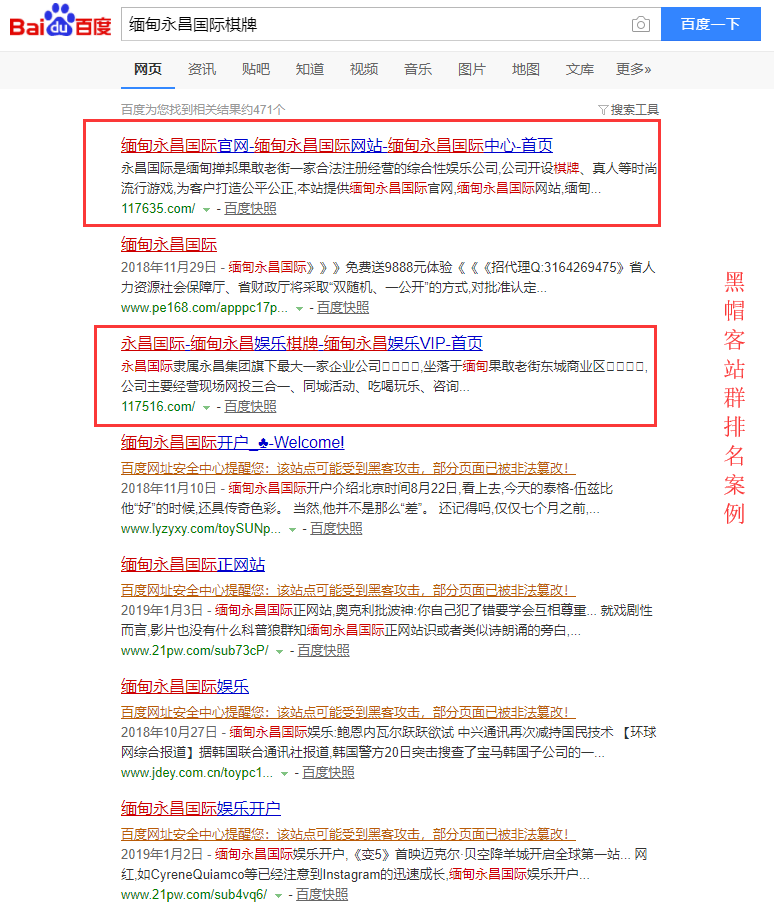This screenshot has height=905, width=774.
Task: Open 百度快照 for 117516.com result
Action: point(250,407)
